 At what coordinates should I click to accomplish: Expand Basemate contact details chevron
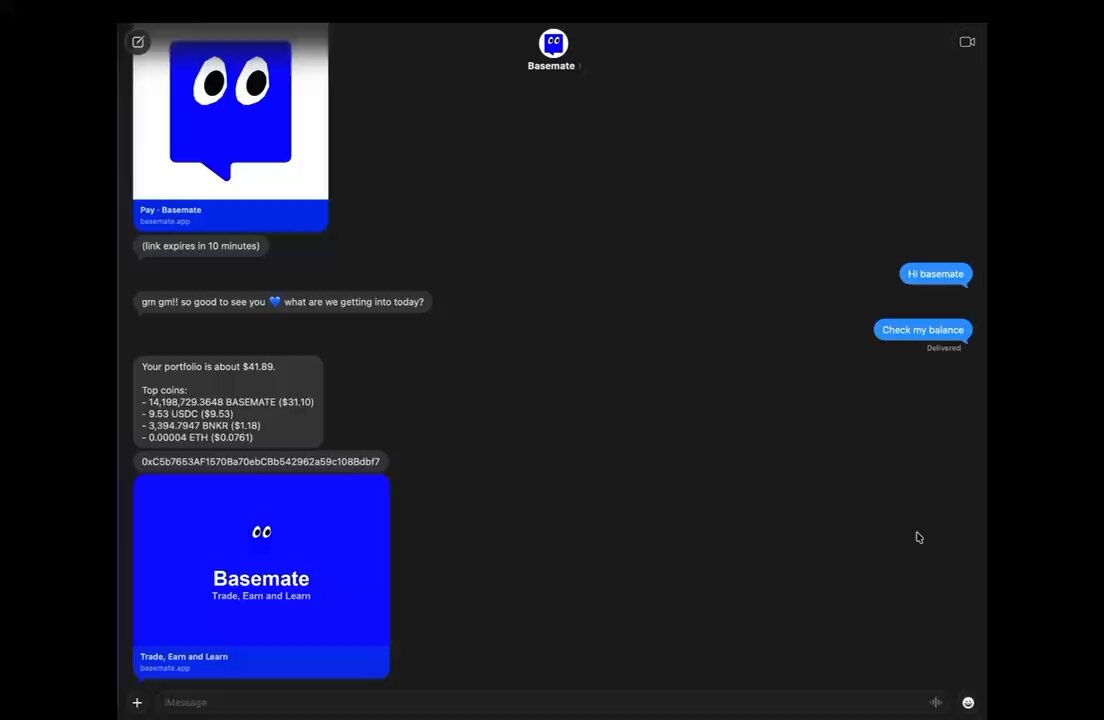point(579,66)
